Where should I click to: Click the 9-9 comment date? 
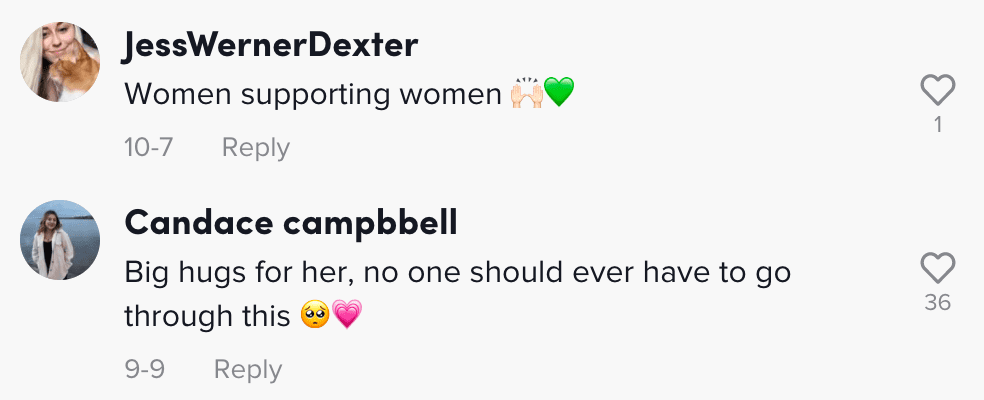144,369
